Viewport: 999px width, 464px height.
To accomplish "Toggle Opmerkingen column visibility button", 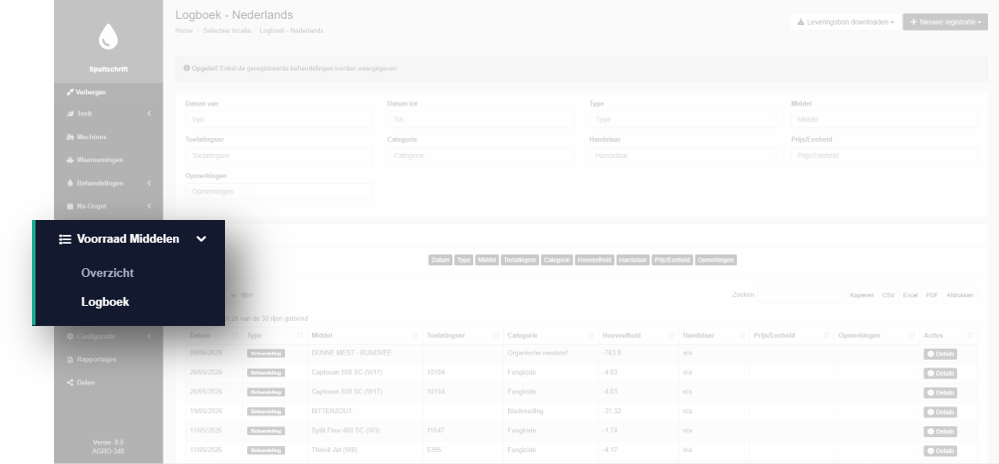I will (716, 260).
